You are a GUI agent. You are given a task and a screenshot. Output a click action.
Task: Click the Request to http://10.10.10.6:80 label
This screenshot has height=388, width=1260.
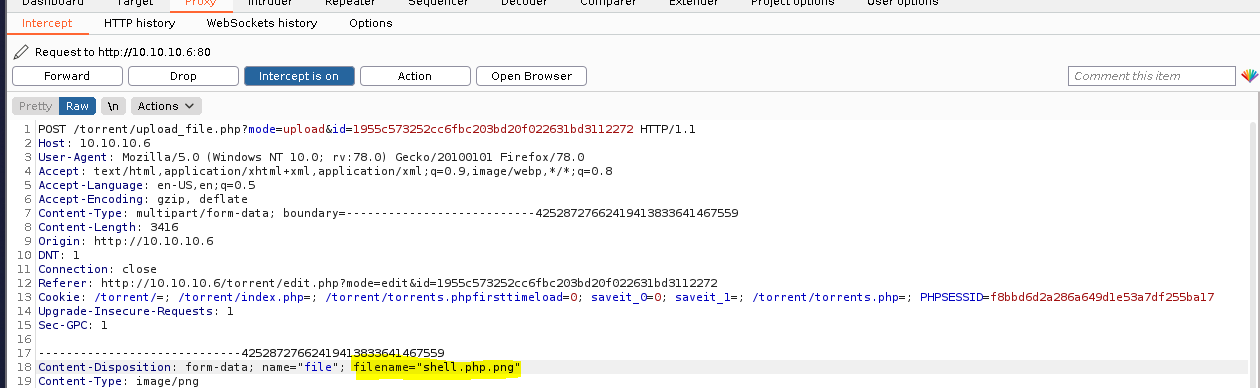[123, 51]
